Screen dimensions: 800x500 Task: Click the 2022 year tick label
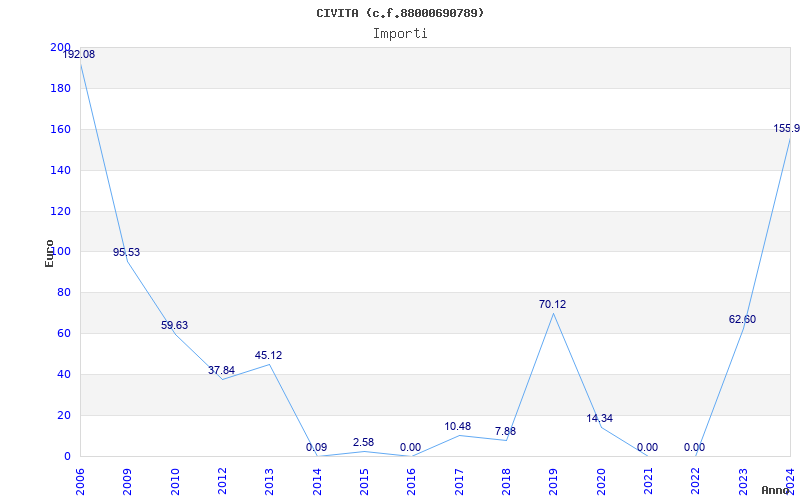point(696,482)
